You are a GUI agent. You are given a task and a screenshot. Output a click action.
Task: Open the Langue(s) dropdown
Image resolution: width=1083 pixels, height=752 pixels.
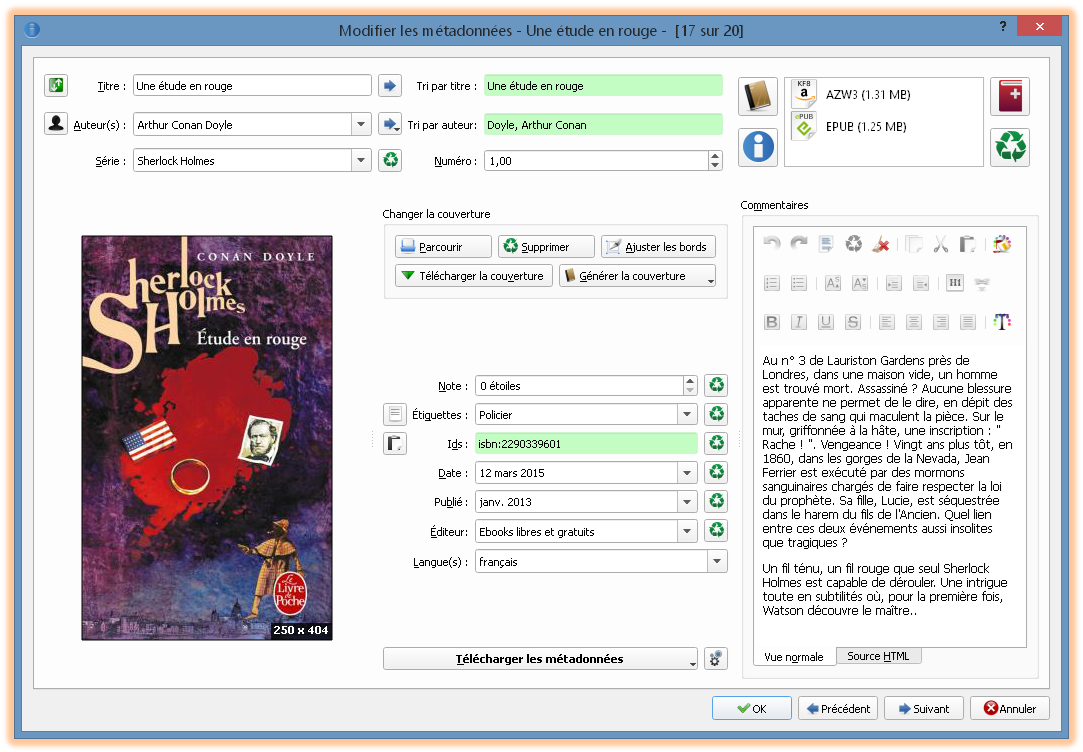click(x=717, y=561)
